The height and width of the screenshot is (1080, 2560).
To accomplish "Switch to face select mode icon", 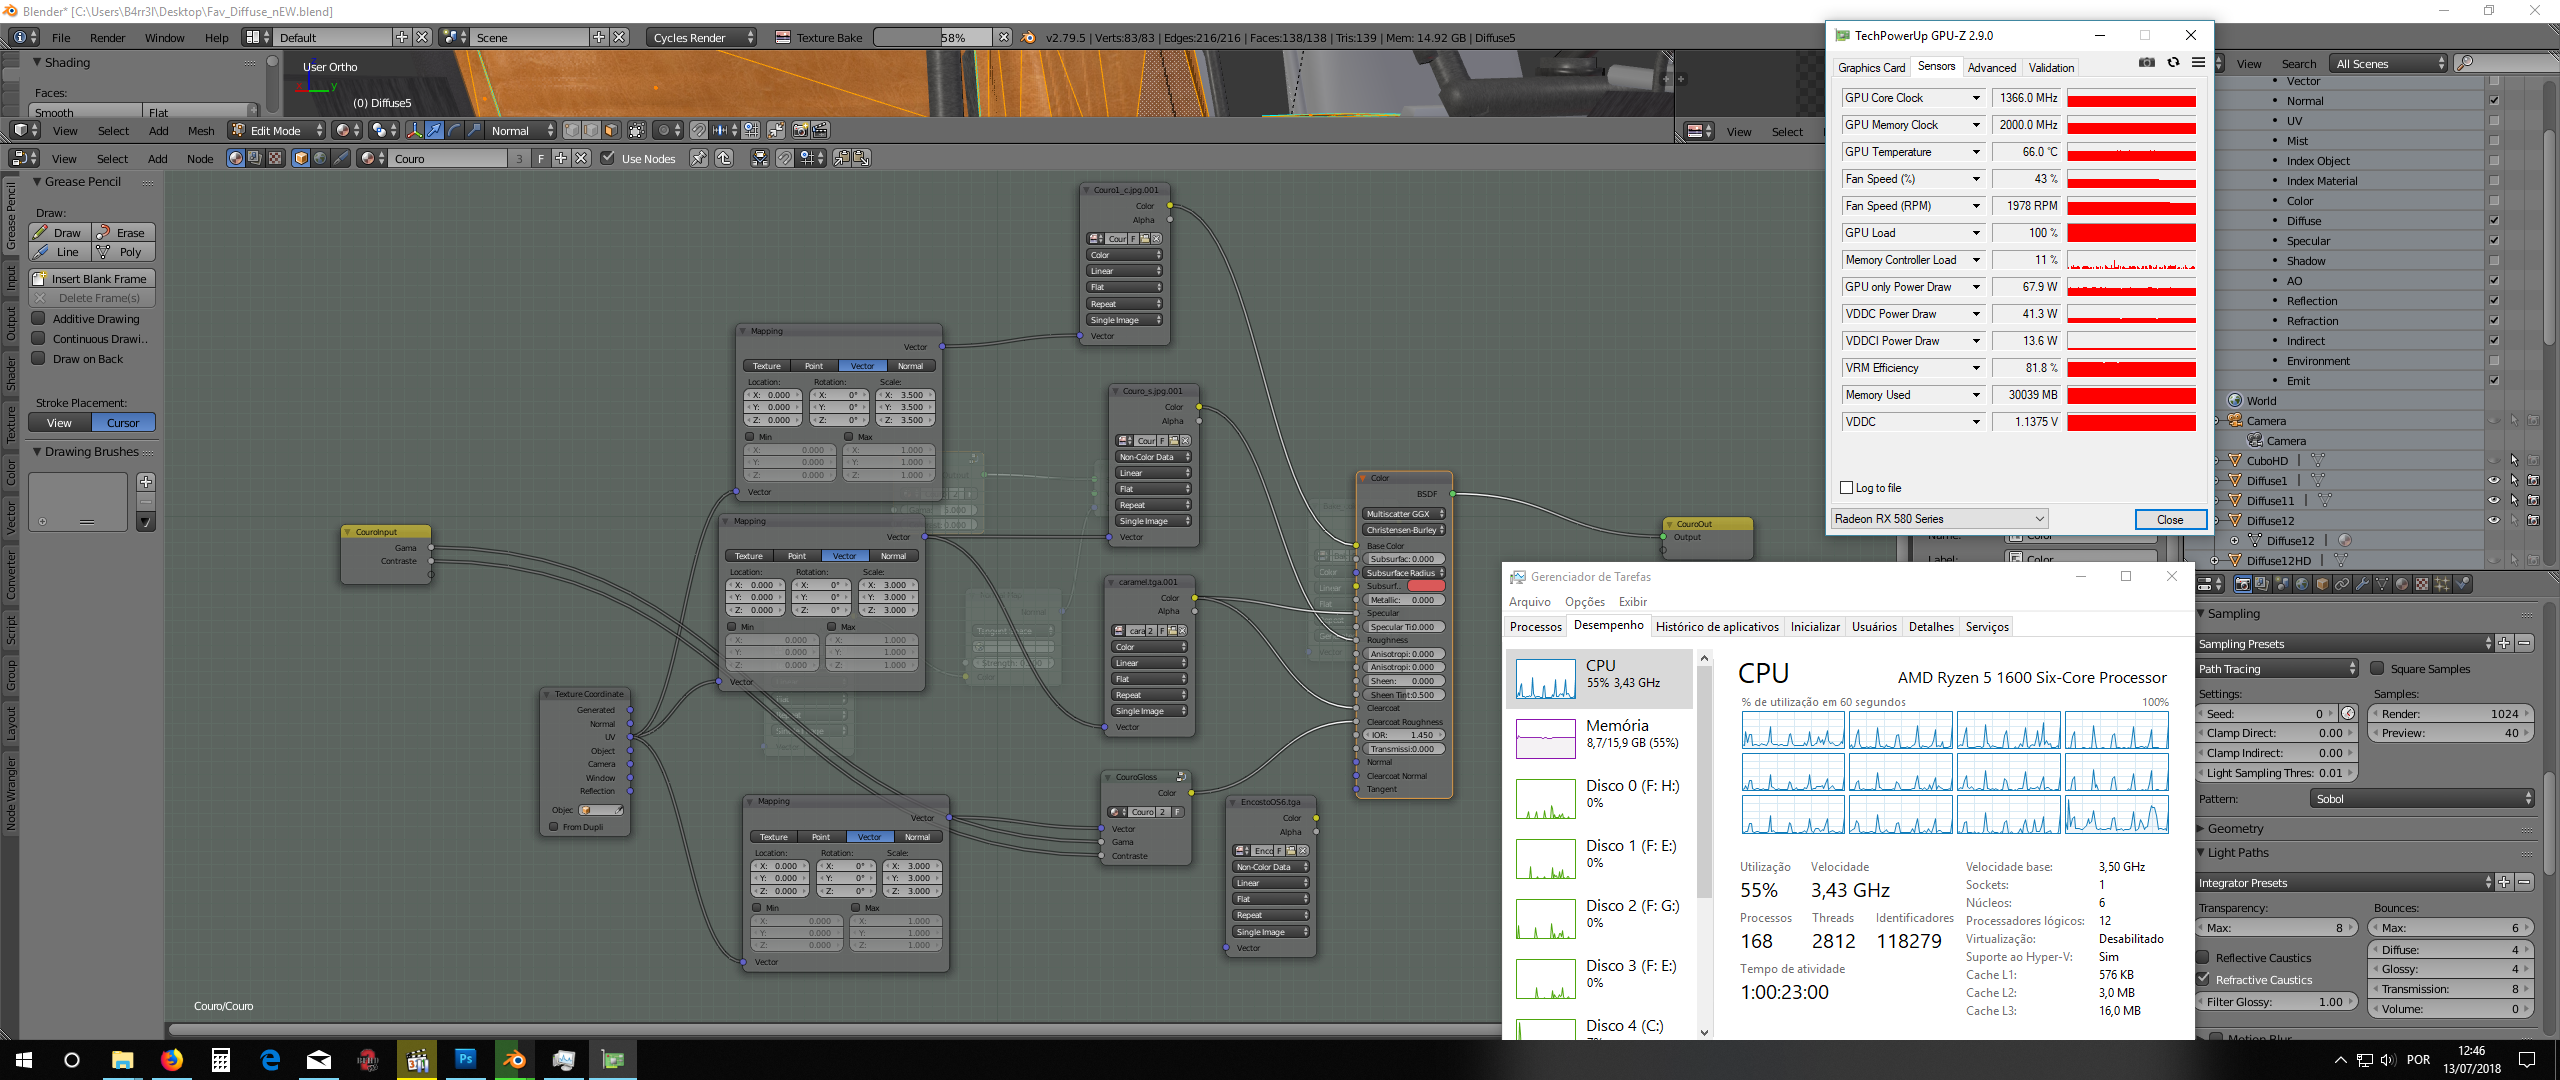I will point(611,130).
